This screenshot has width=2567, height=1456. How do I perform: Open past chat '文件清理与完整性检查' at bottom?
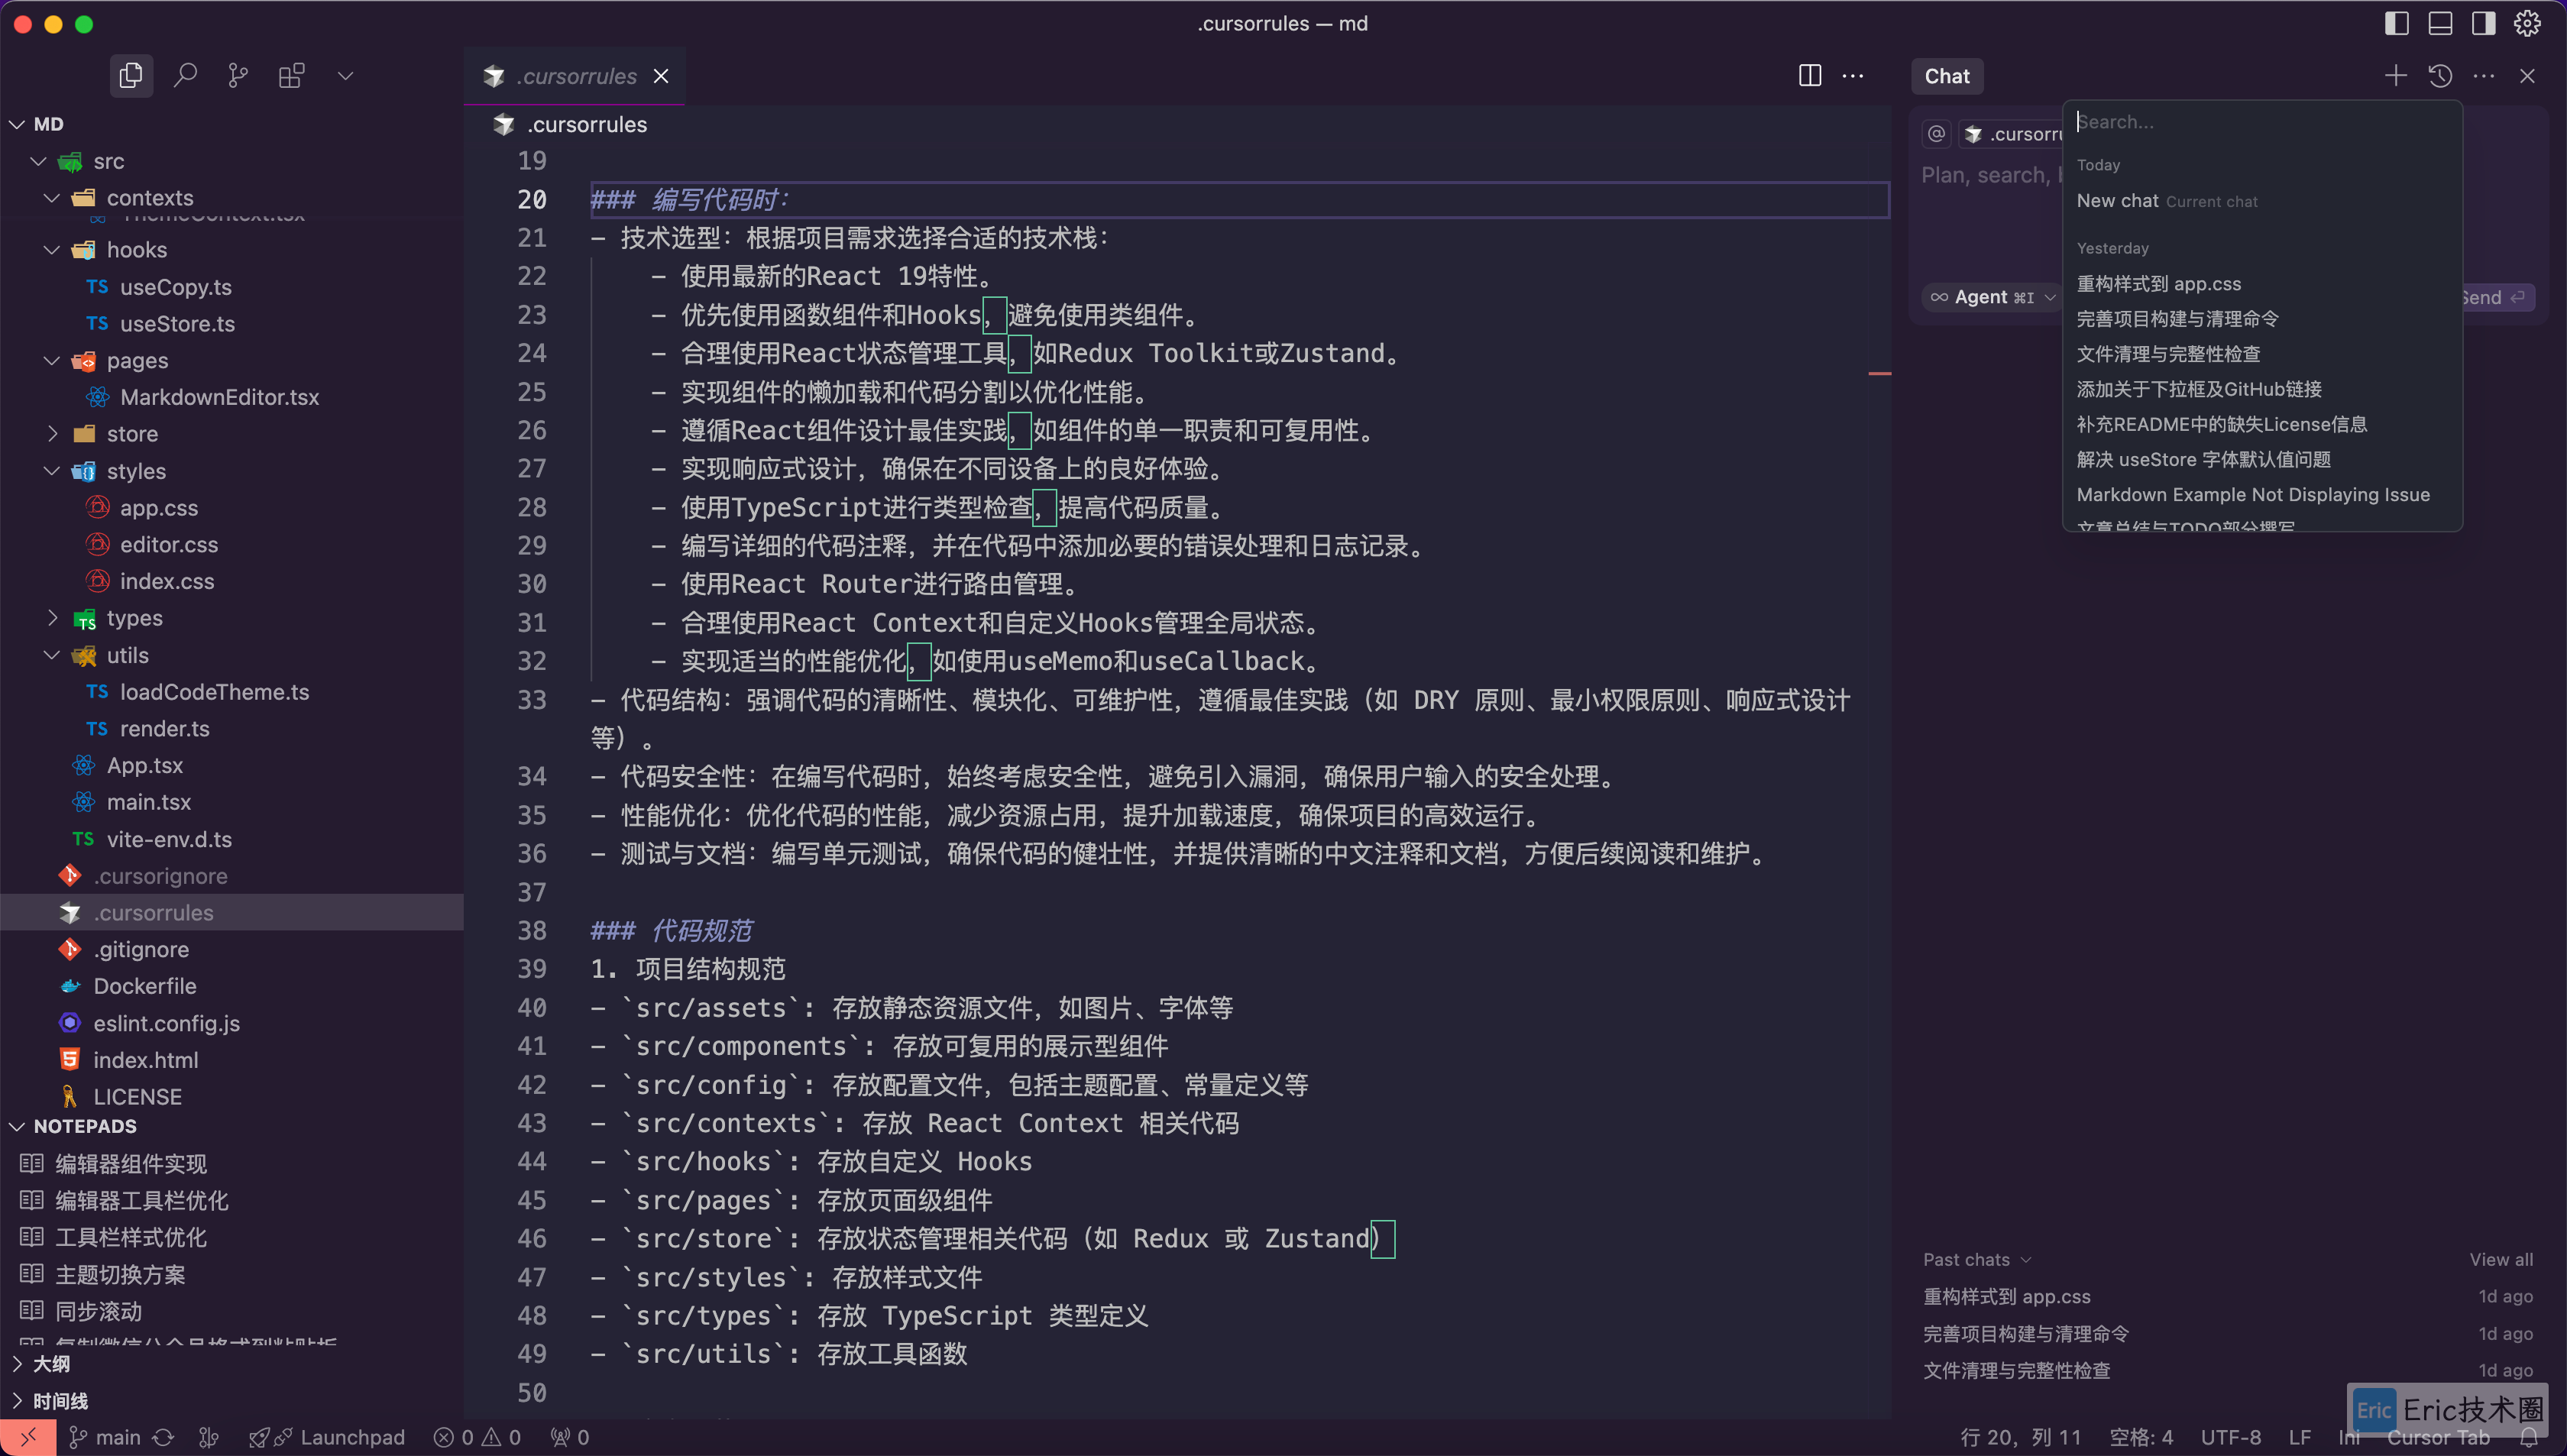[x=2228, y=1371]
